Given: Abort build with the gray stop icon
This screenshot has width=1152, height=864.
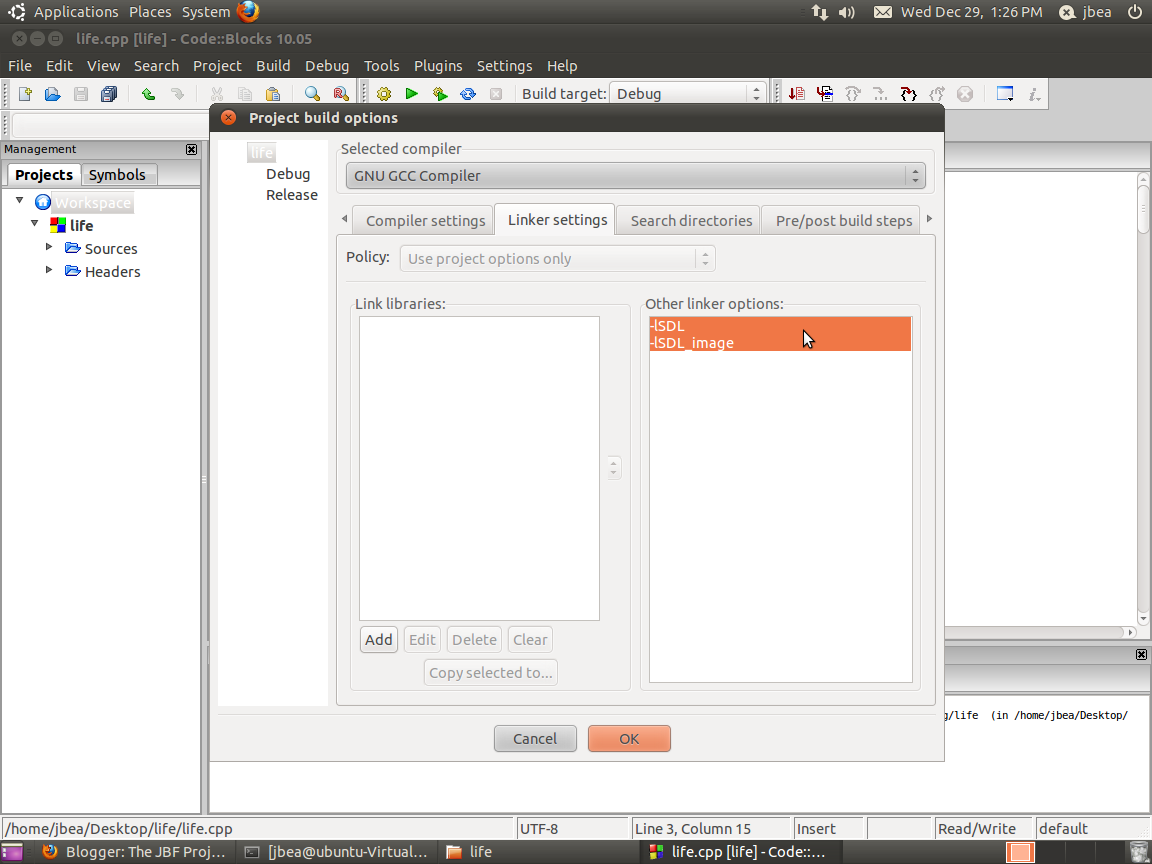Looking at the screenshot, I should coord(496,94).
